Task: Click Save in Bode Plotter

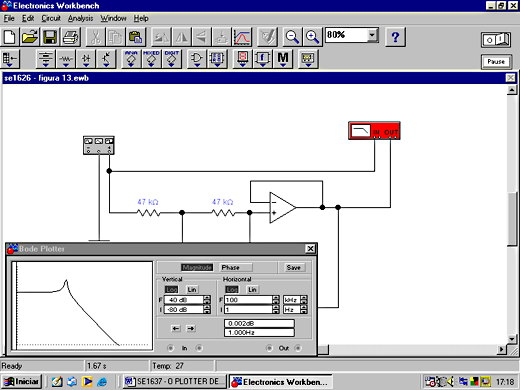Action: [x=293, y=267]
